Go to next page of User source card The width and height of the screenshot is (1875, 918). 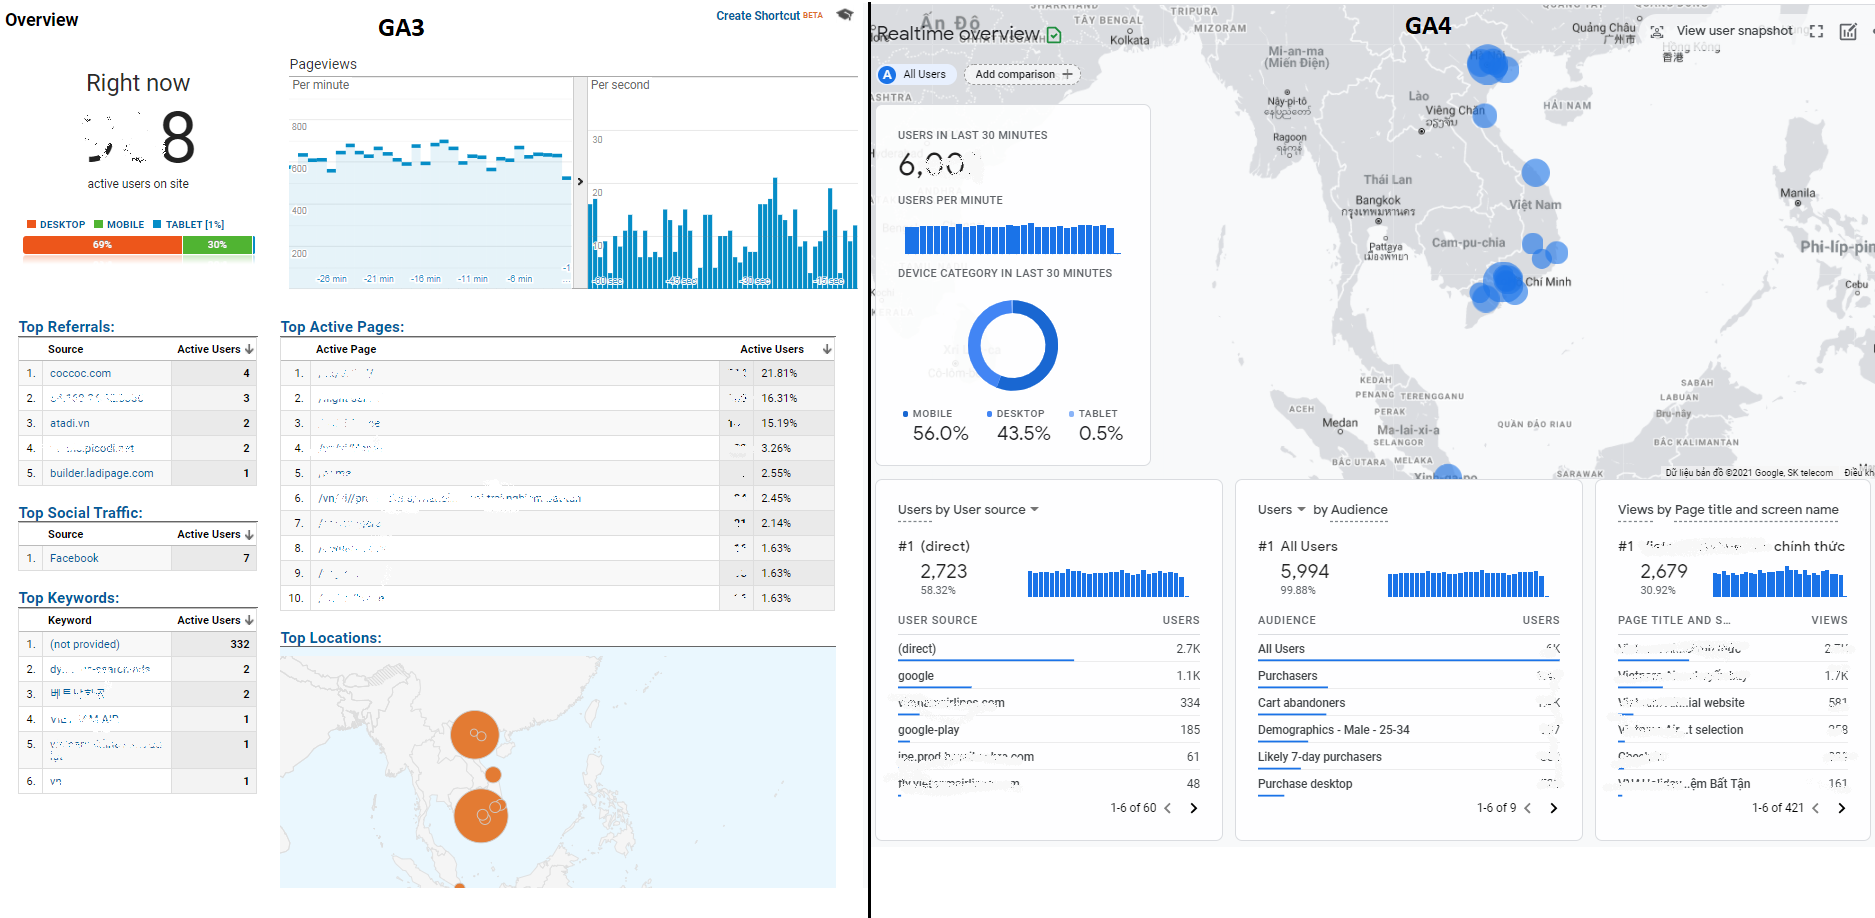(x=1193, y=808)
